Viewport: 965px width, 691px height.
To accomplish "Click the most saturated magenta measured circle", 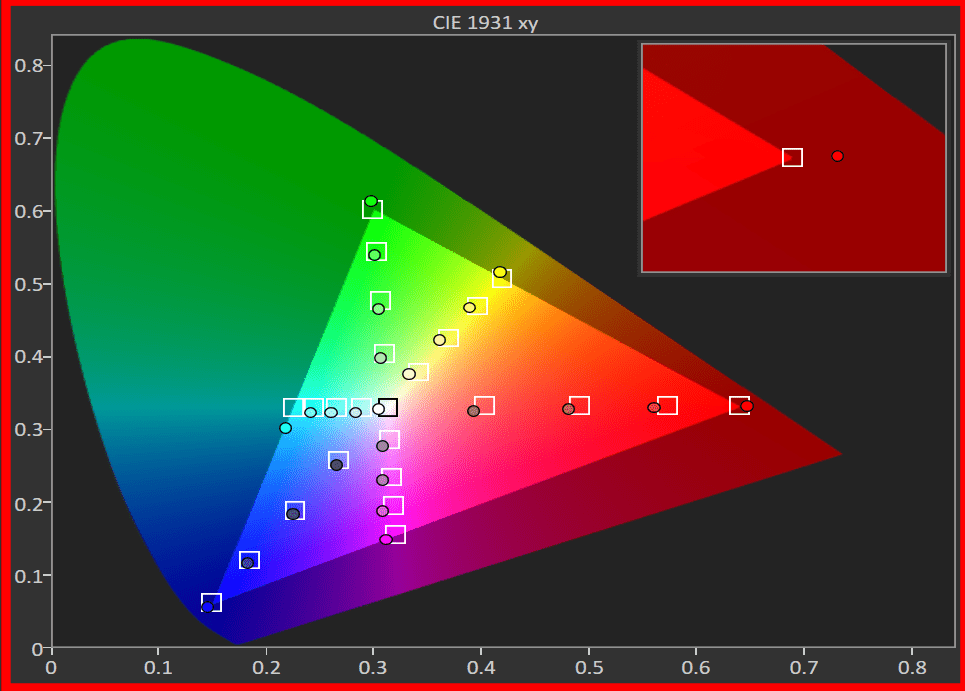I will [386, 540].
